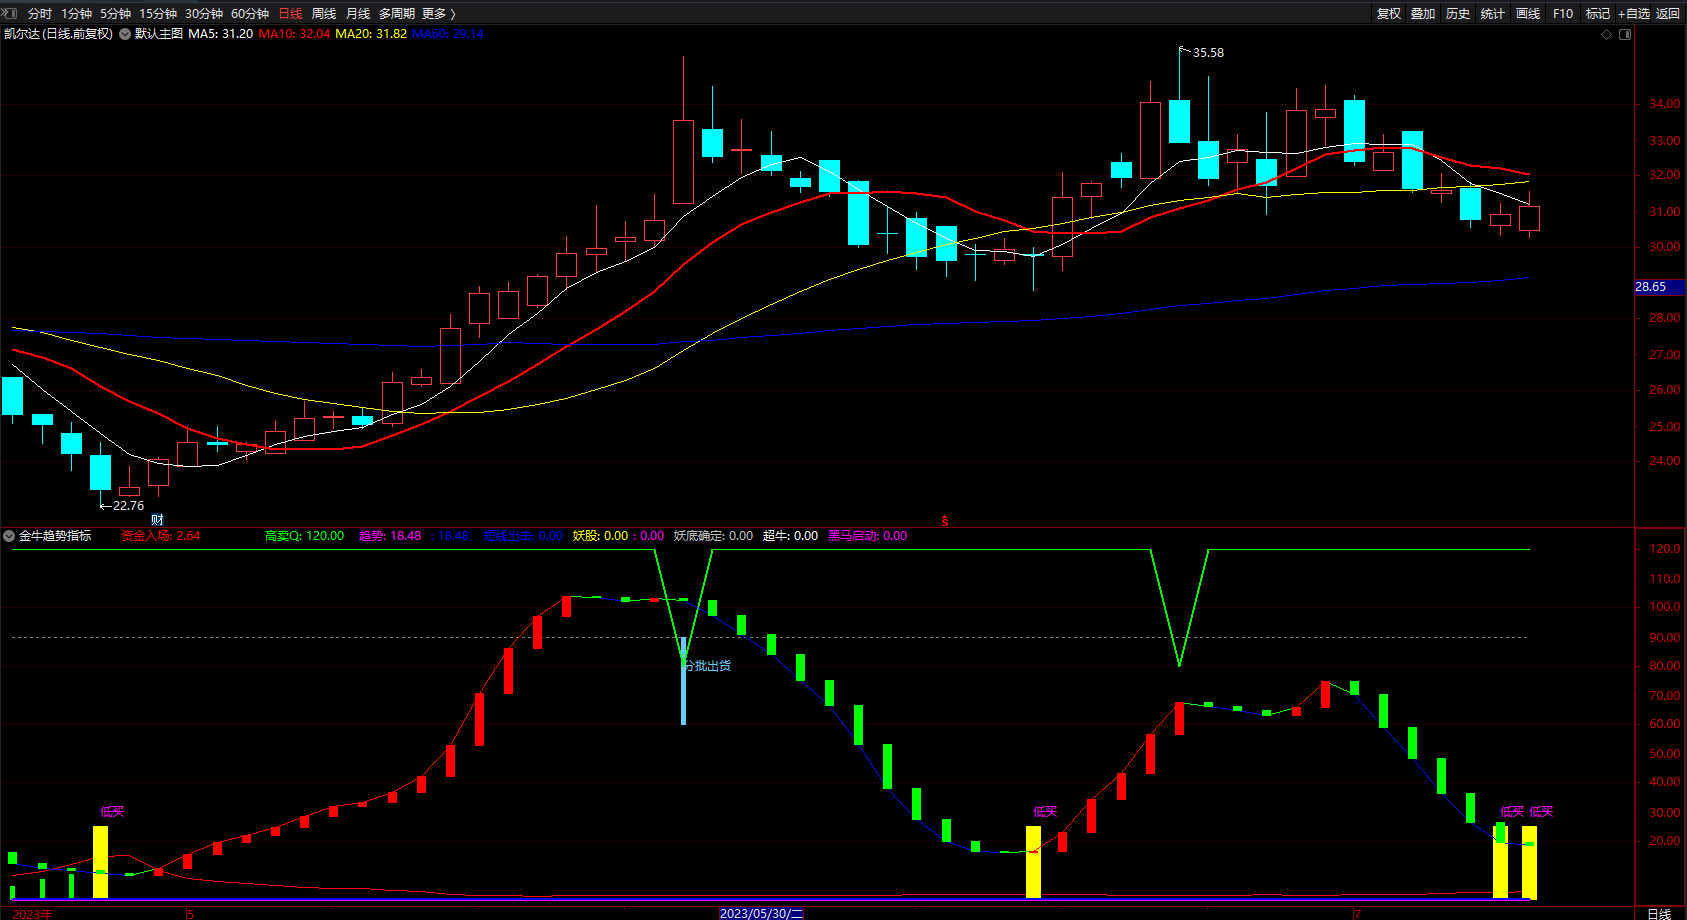
Task: Click the stock name 凯尔达(日线.前复权)
Action: 58,34
